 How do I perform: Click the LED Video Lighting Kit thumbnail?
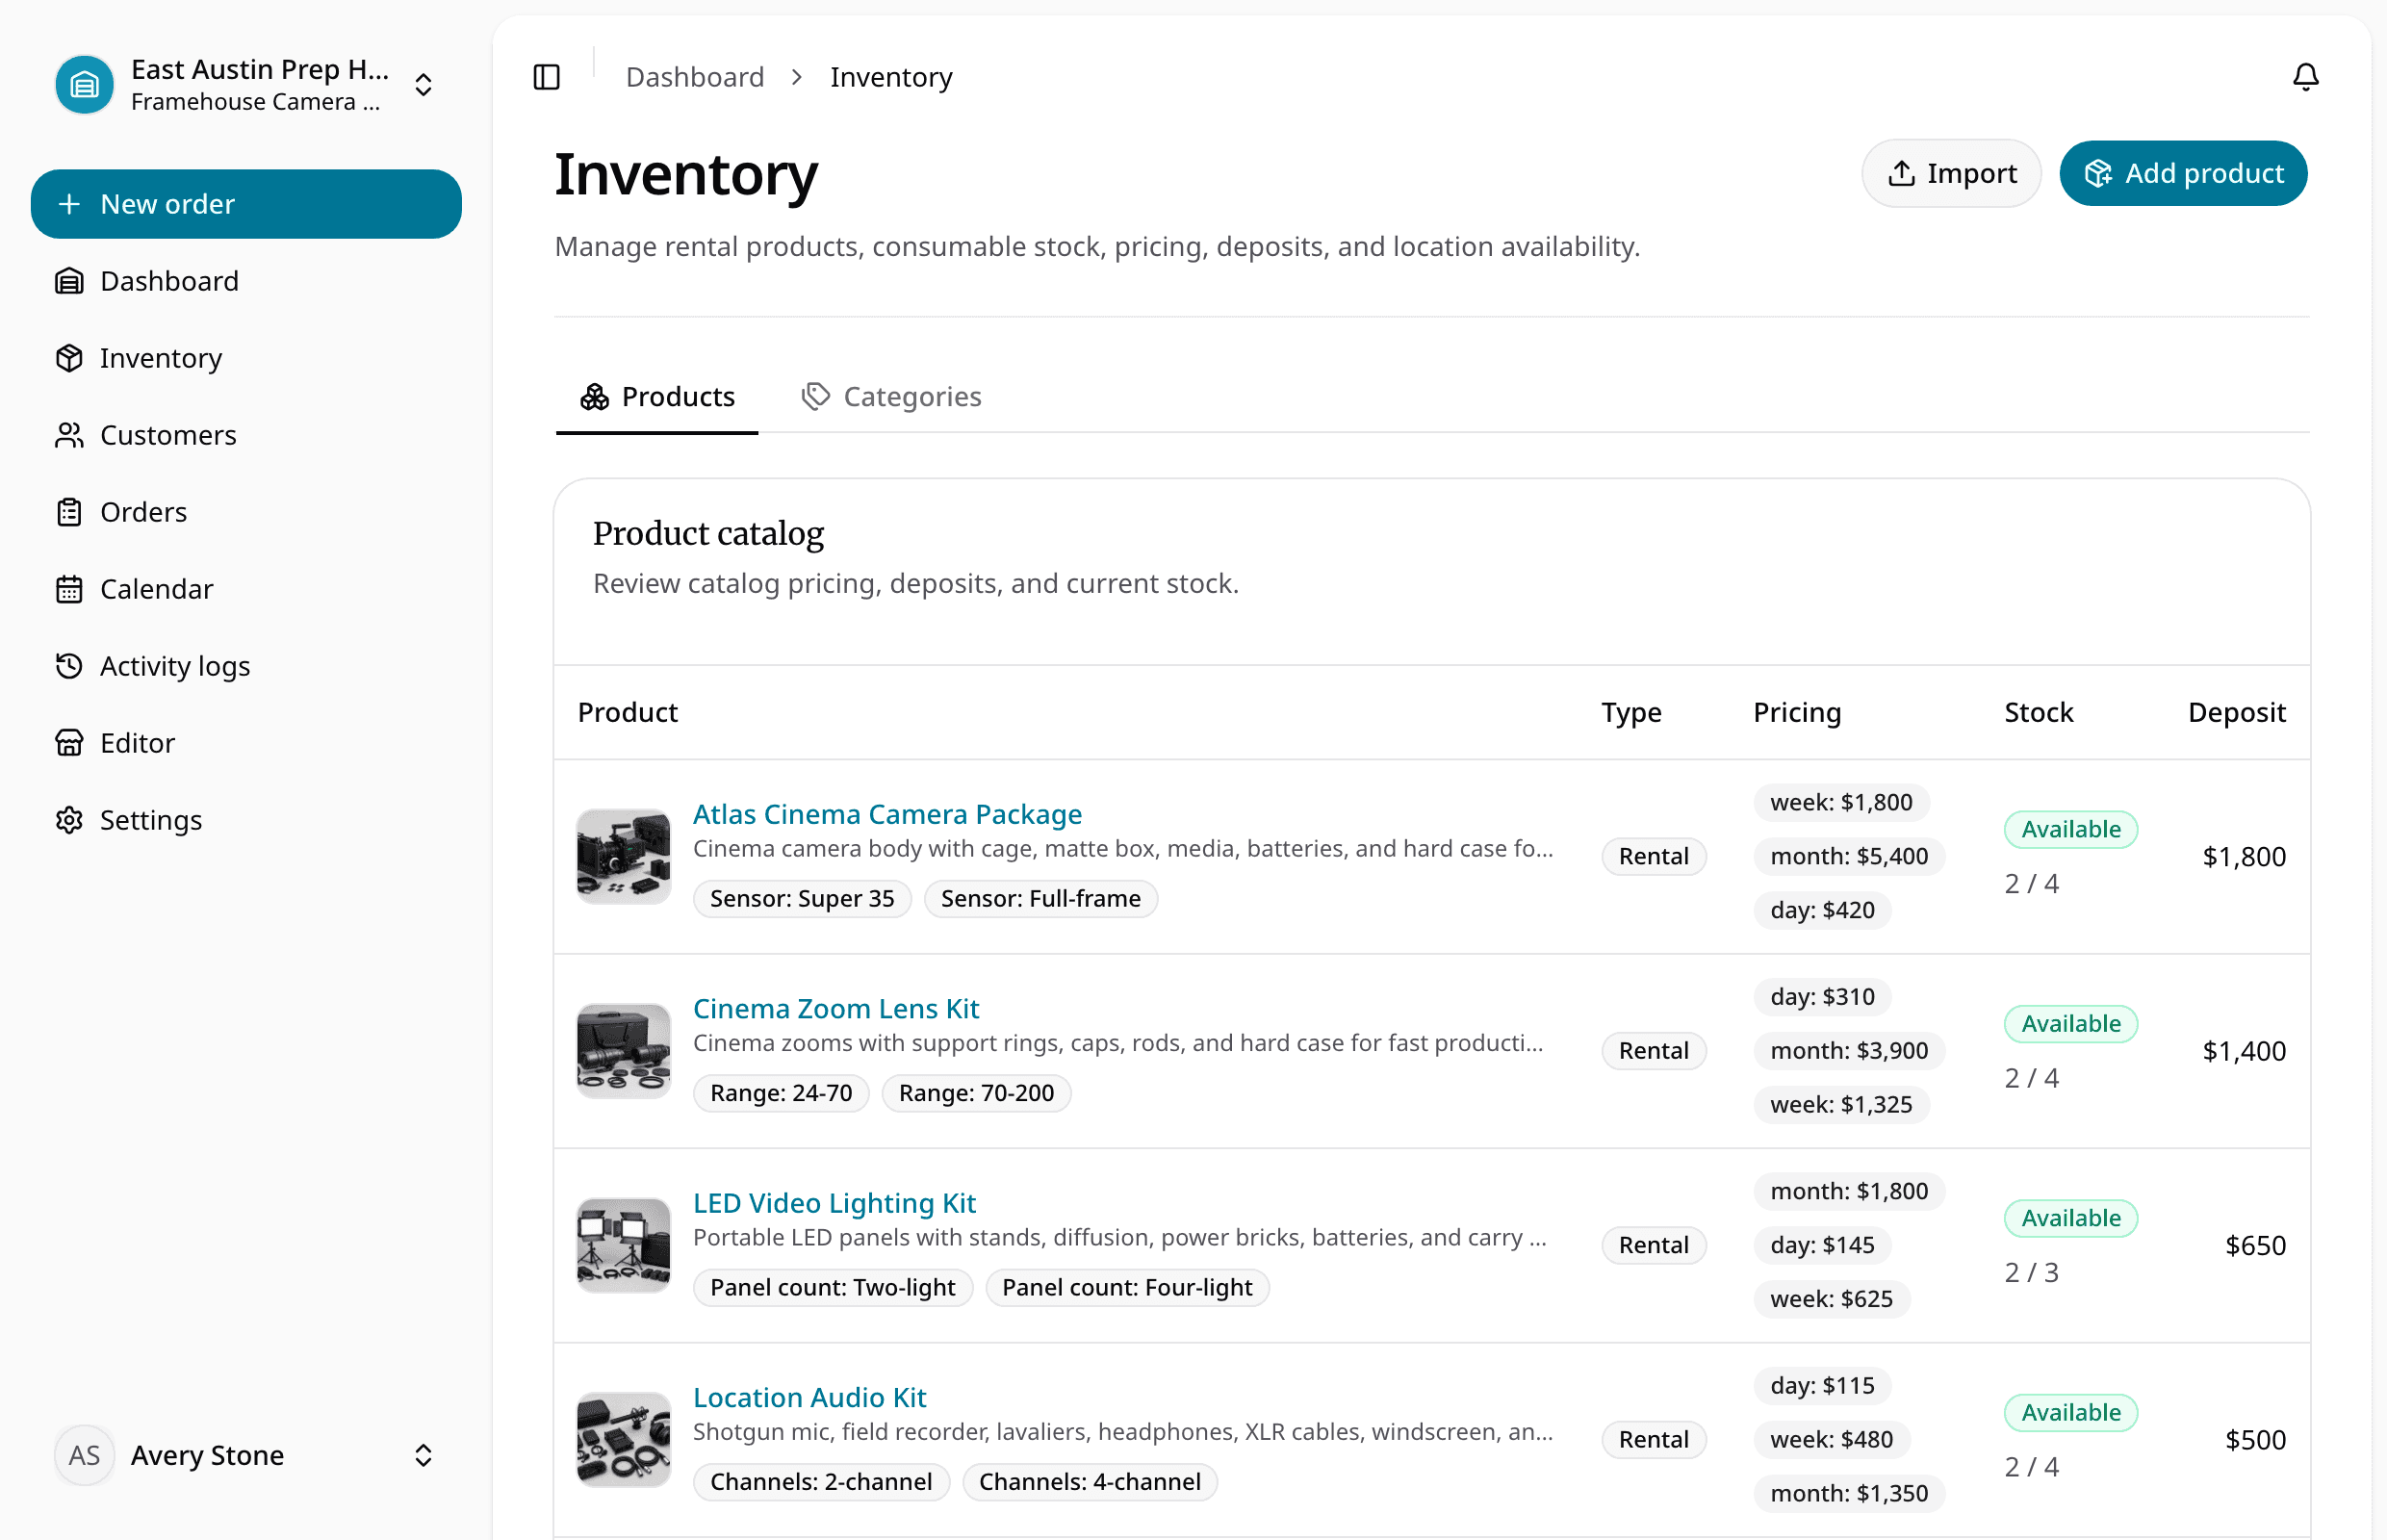point(624,1245)
